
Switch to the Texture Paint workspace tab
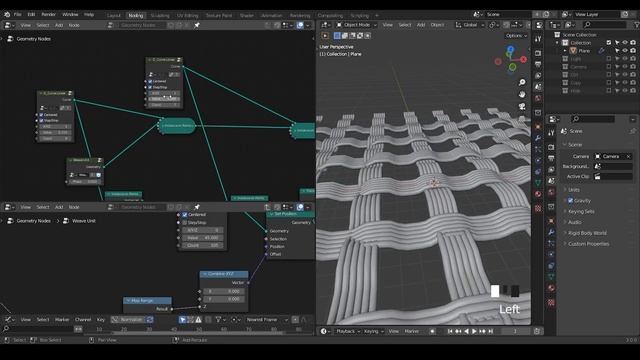point(219,16)
